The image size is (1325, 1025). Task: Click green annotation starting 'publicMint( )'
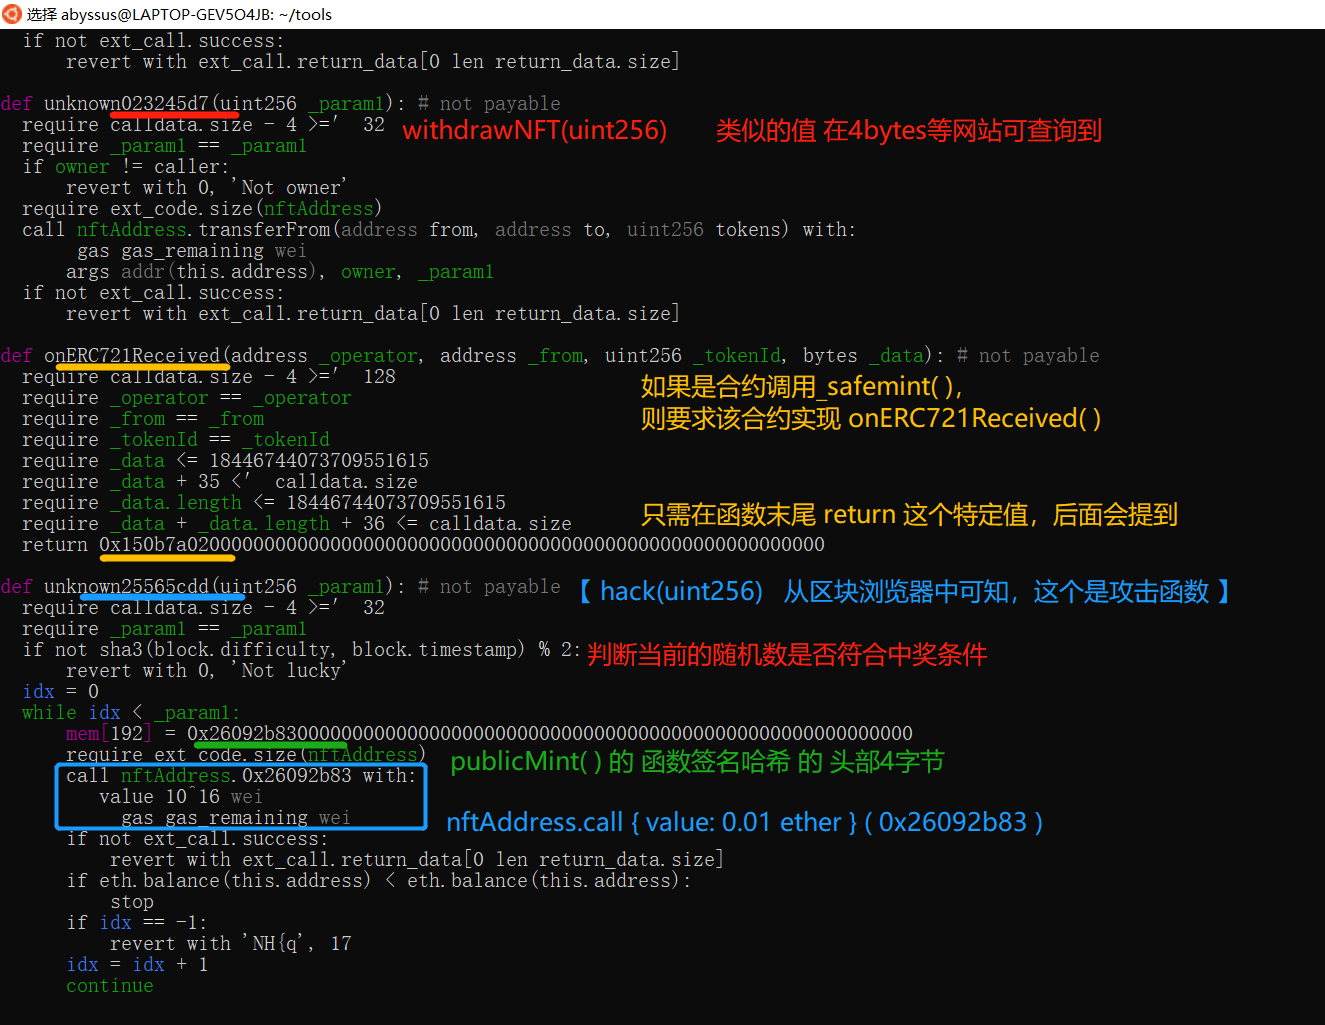pos(697,762)
